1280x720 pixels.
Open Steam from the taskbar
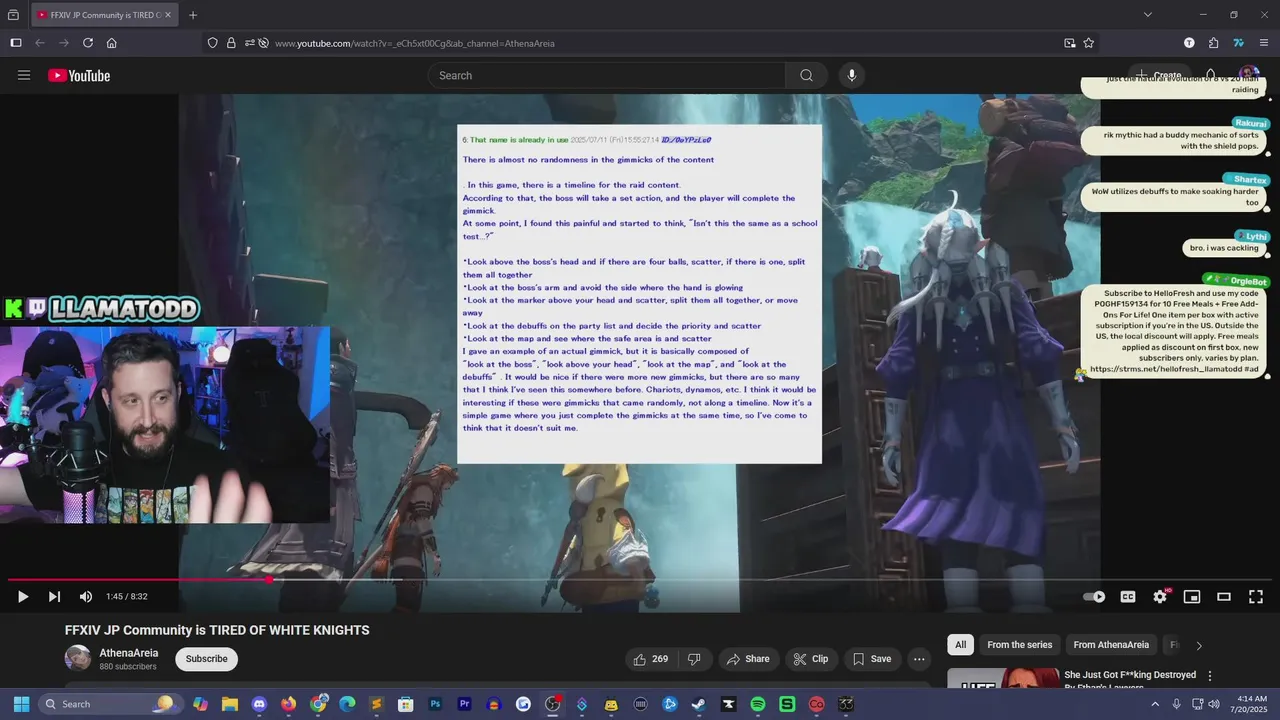pos(699,704)
